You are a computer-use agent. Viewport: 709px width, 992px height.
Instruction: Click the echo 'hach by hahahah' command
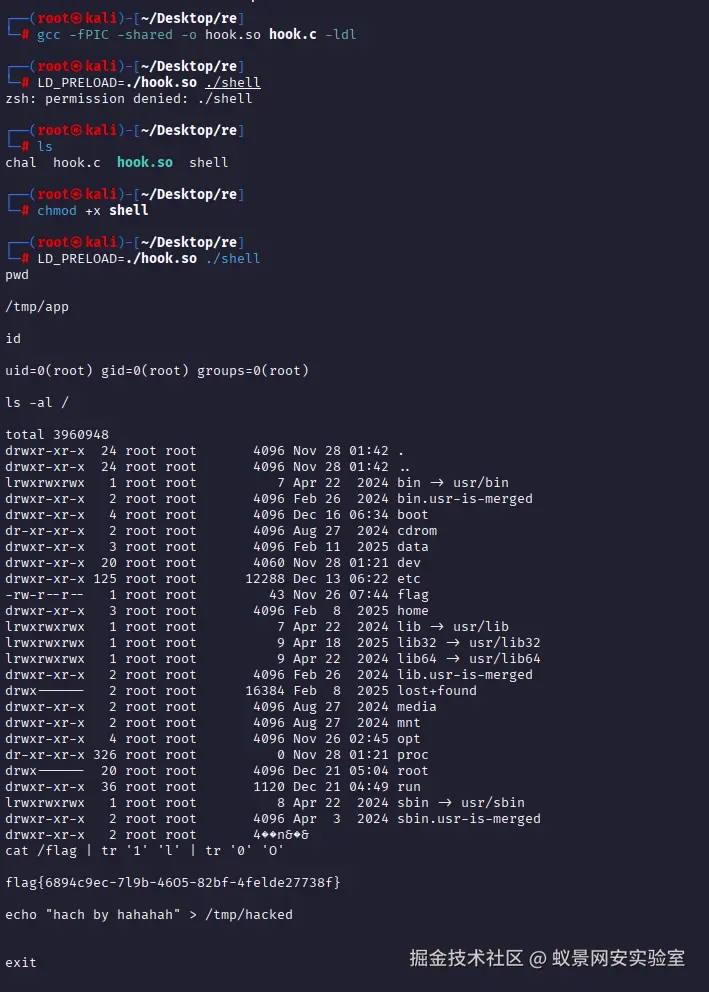click(x=148, y=914)
